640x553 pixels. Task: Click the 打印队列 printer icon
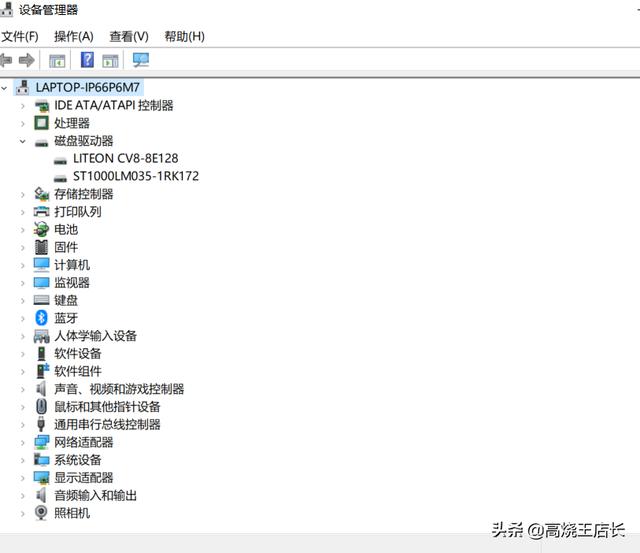[x=41, y=211]
